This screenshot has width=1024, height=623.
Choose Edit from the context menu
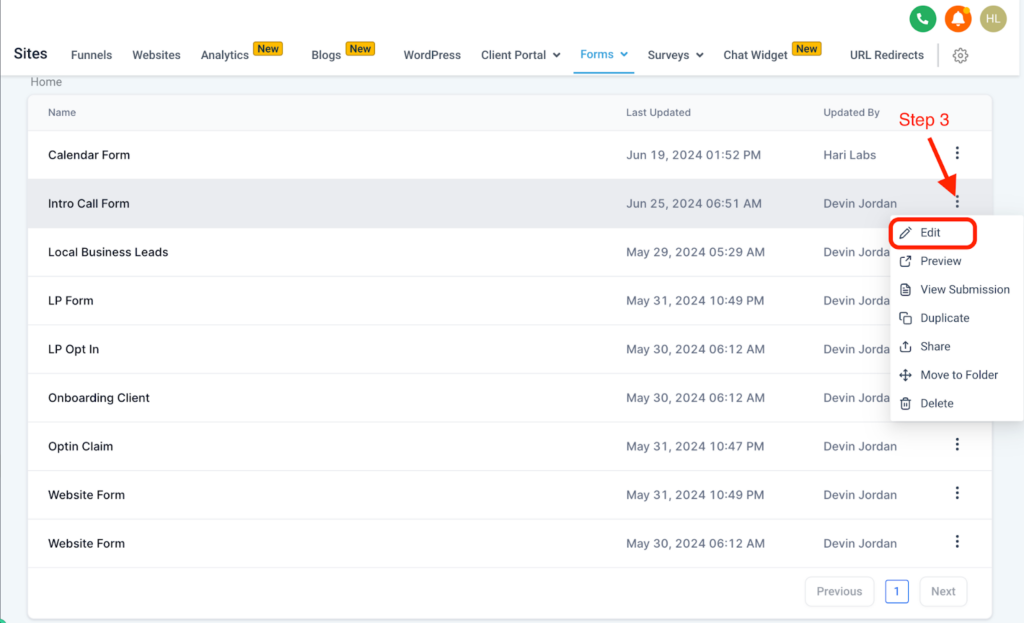point(933,232)
